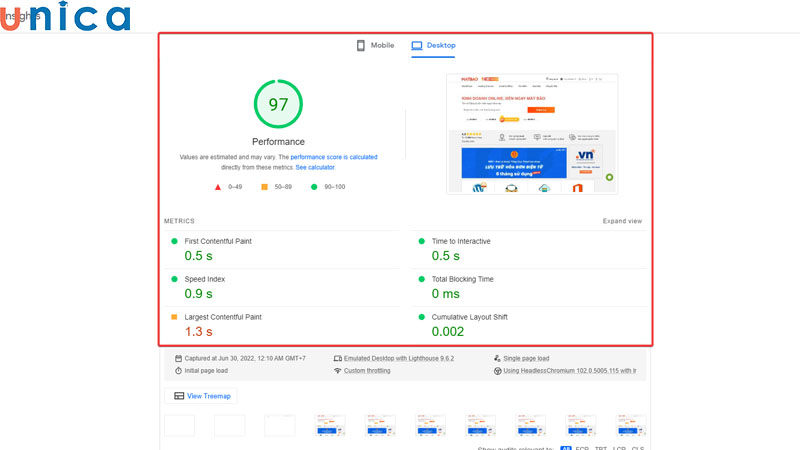Click the performance score gauge showing 97
Image resolution: width=800 pixels, height=450 pixels.
(278, 104)
